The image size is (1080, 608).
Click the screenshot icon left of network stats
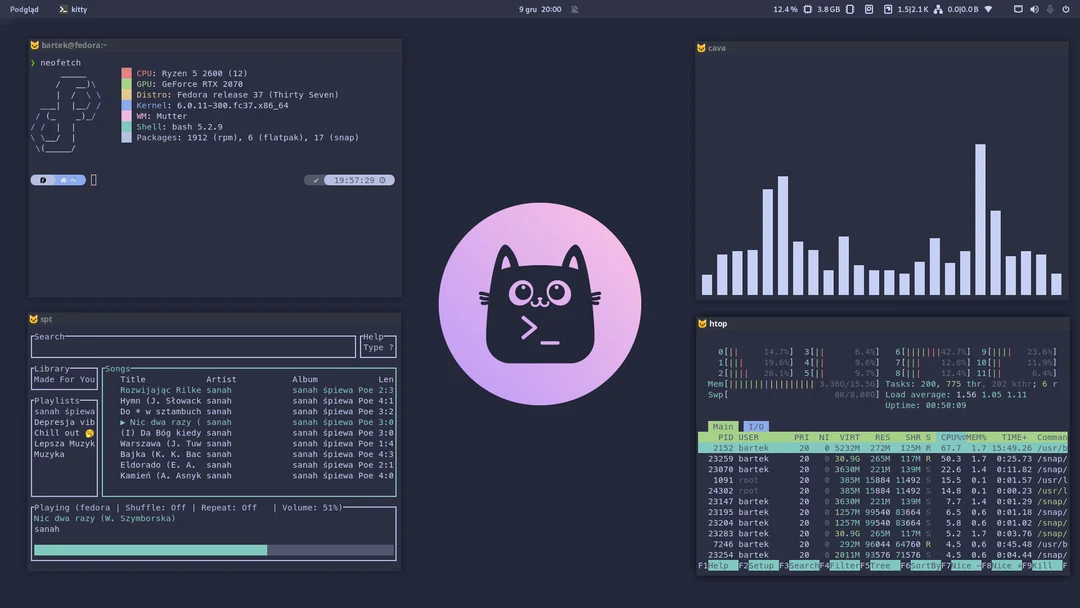869,9
